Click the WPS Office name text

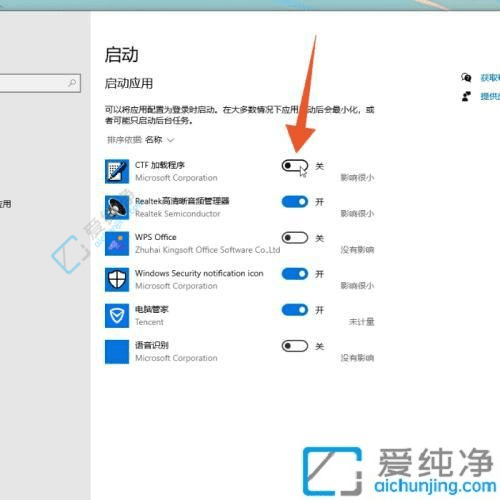[156, 237]
